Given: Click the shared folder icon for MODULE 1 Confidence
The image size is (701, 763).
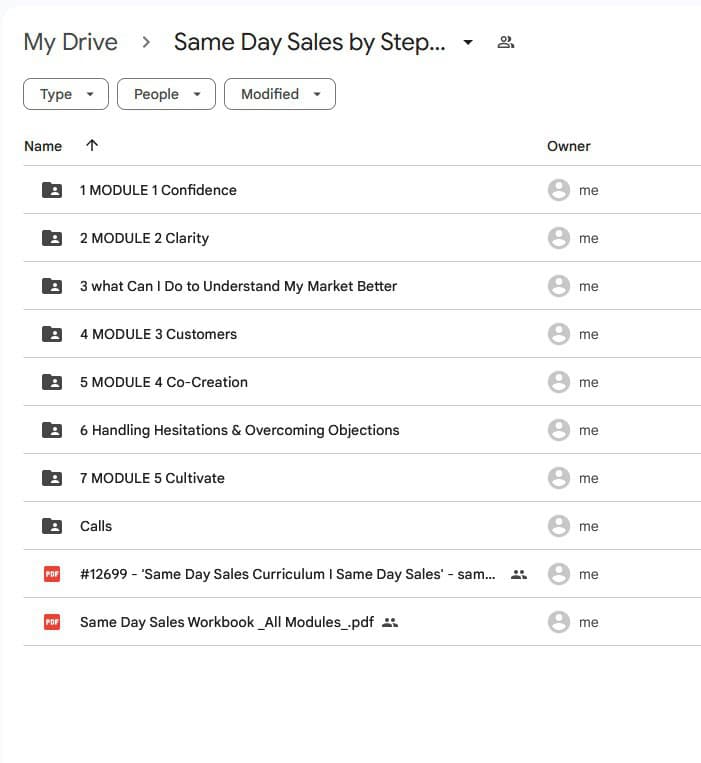Looking at the screenshot, I should pos(52,190).
